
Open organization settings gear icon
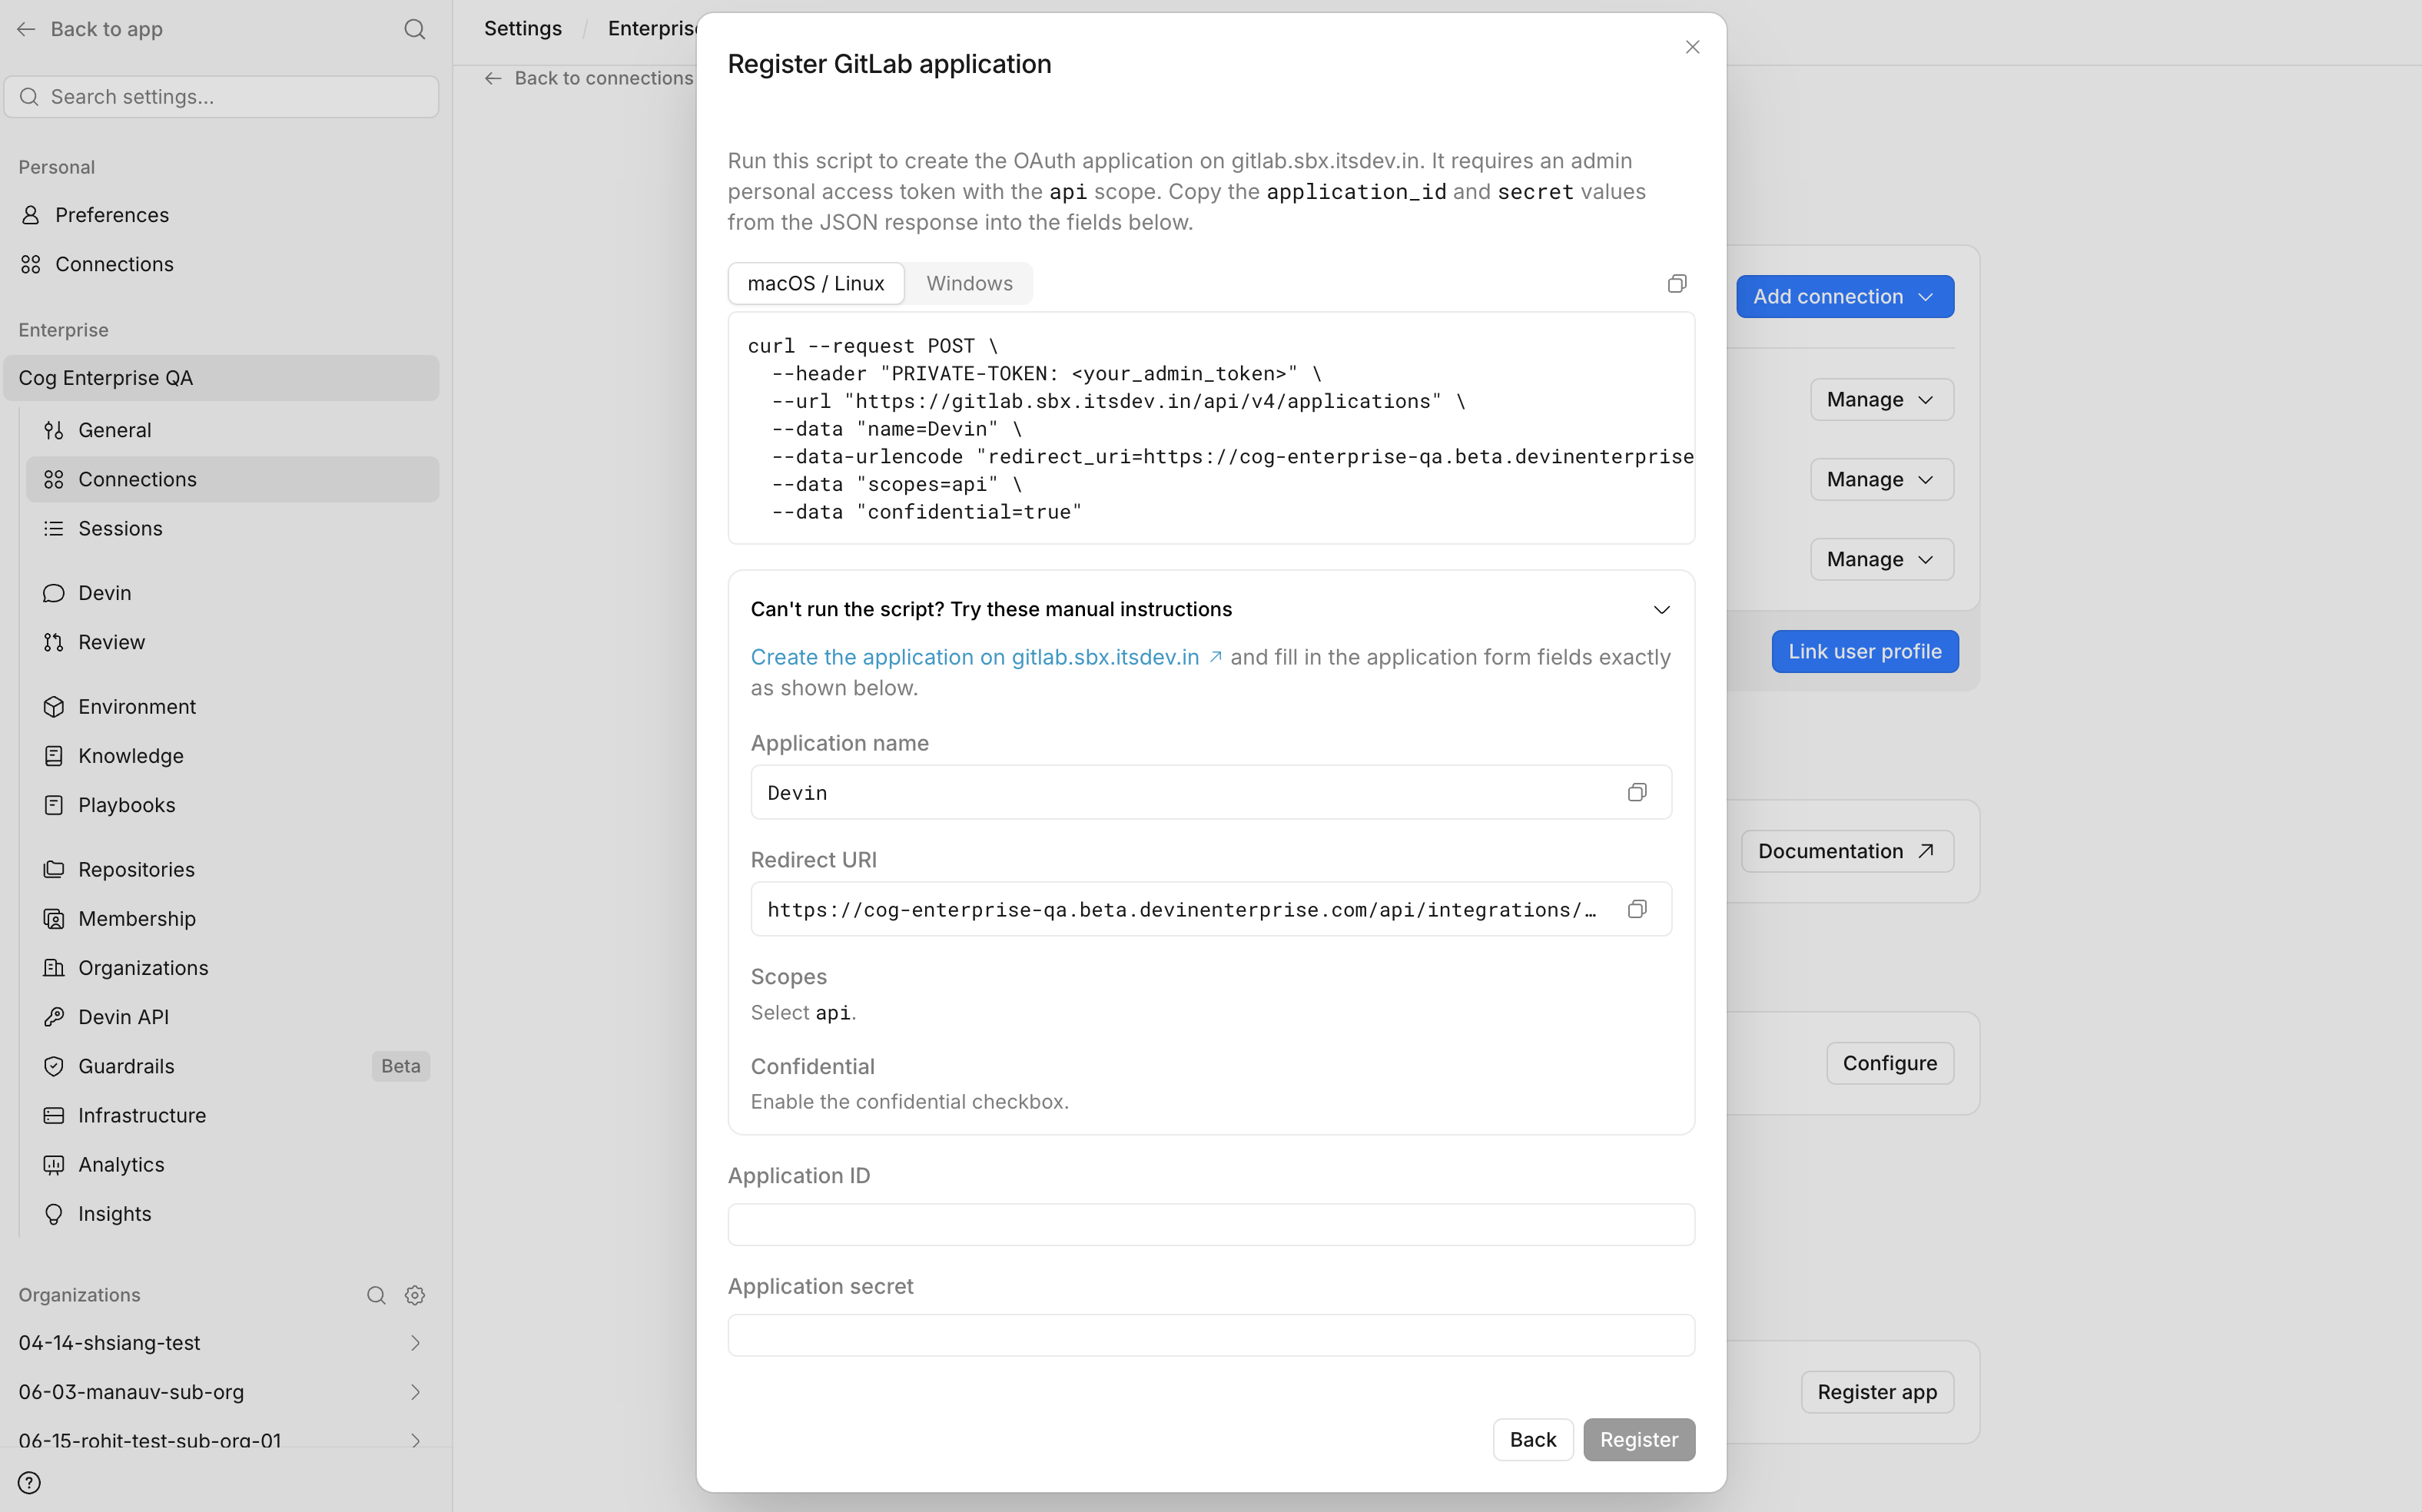415,1295
